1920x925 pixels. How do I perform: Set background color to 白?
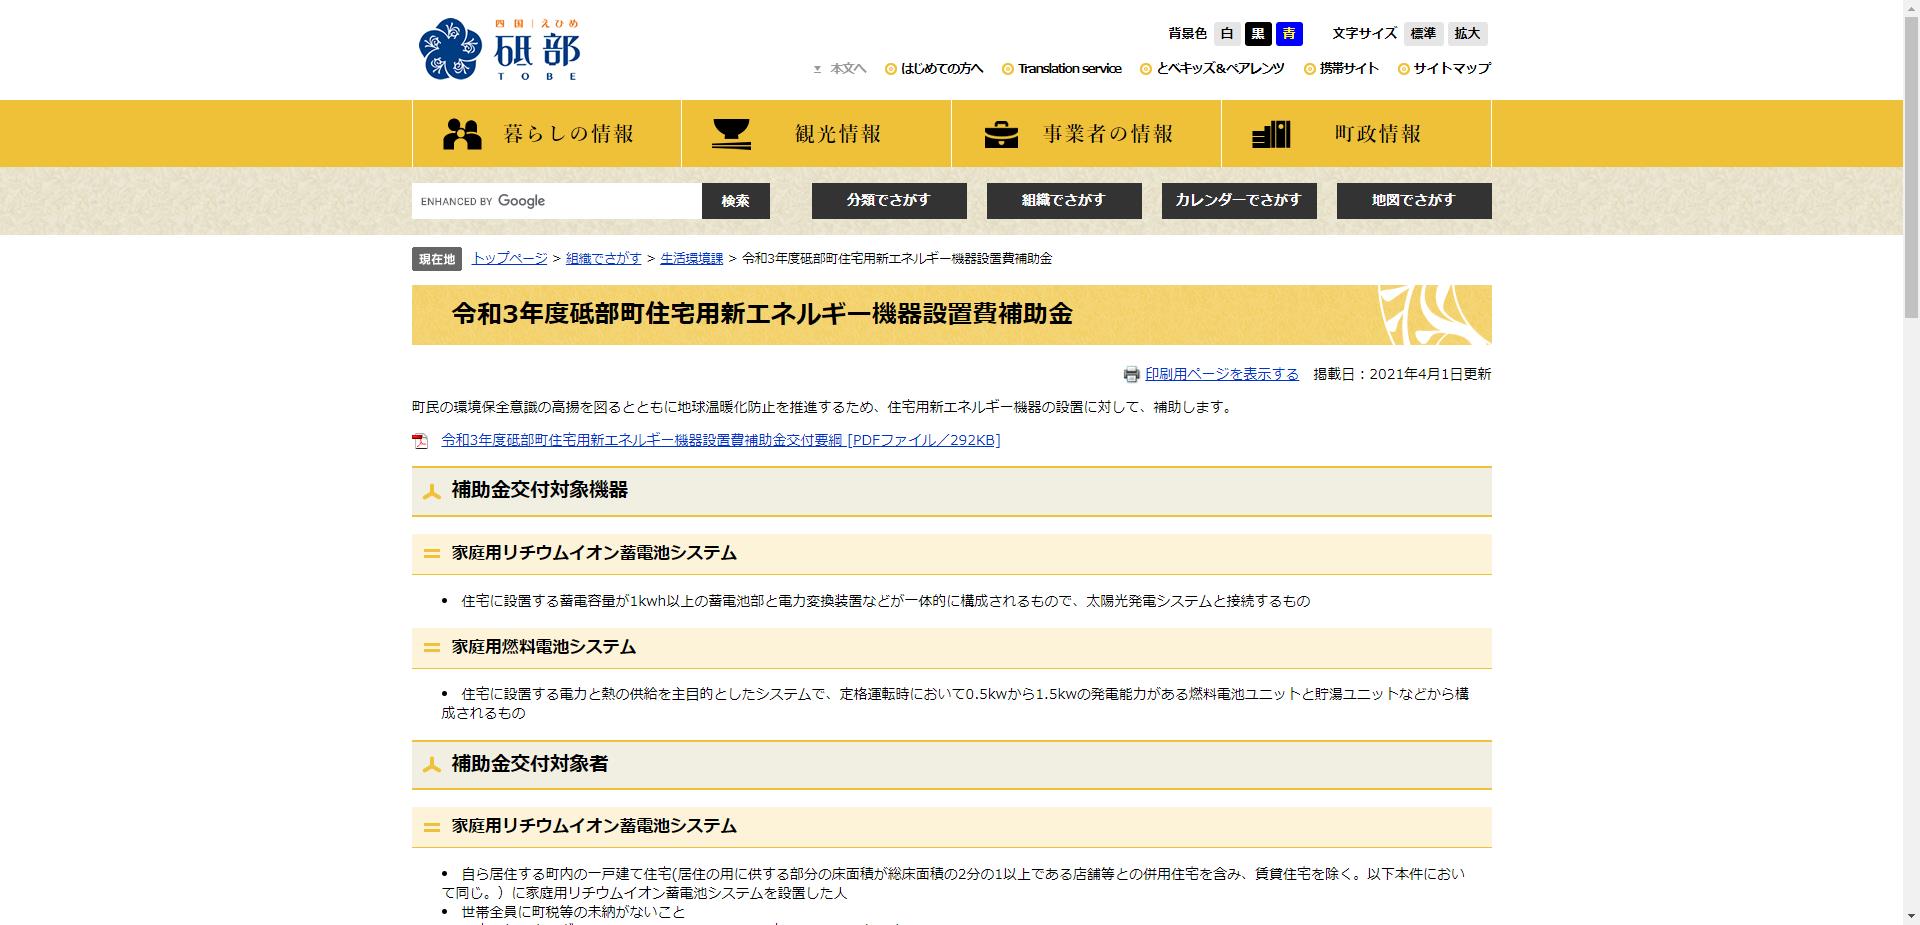point(1225,33)
